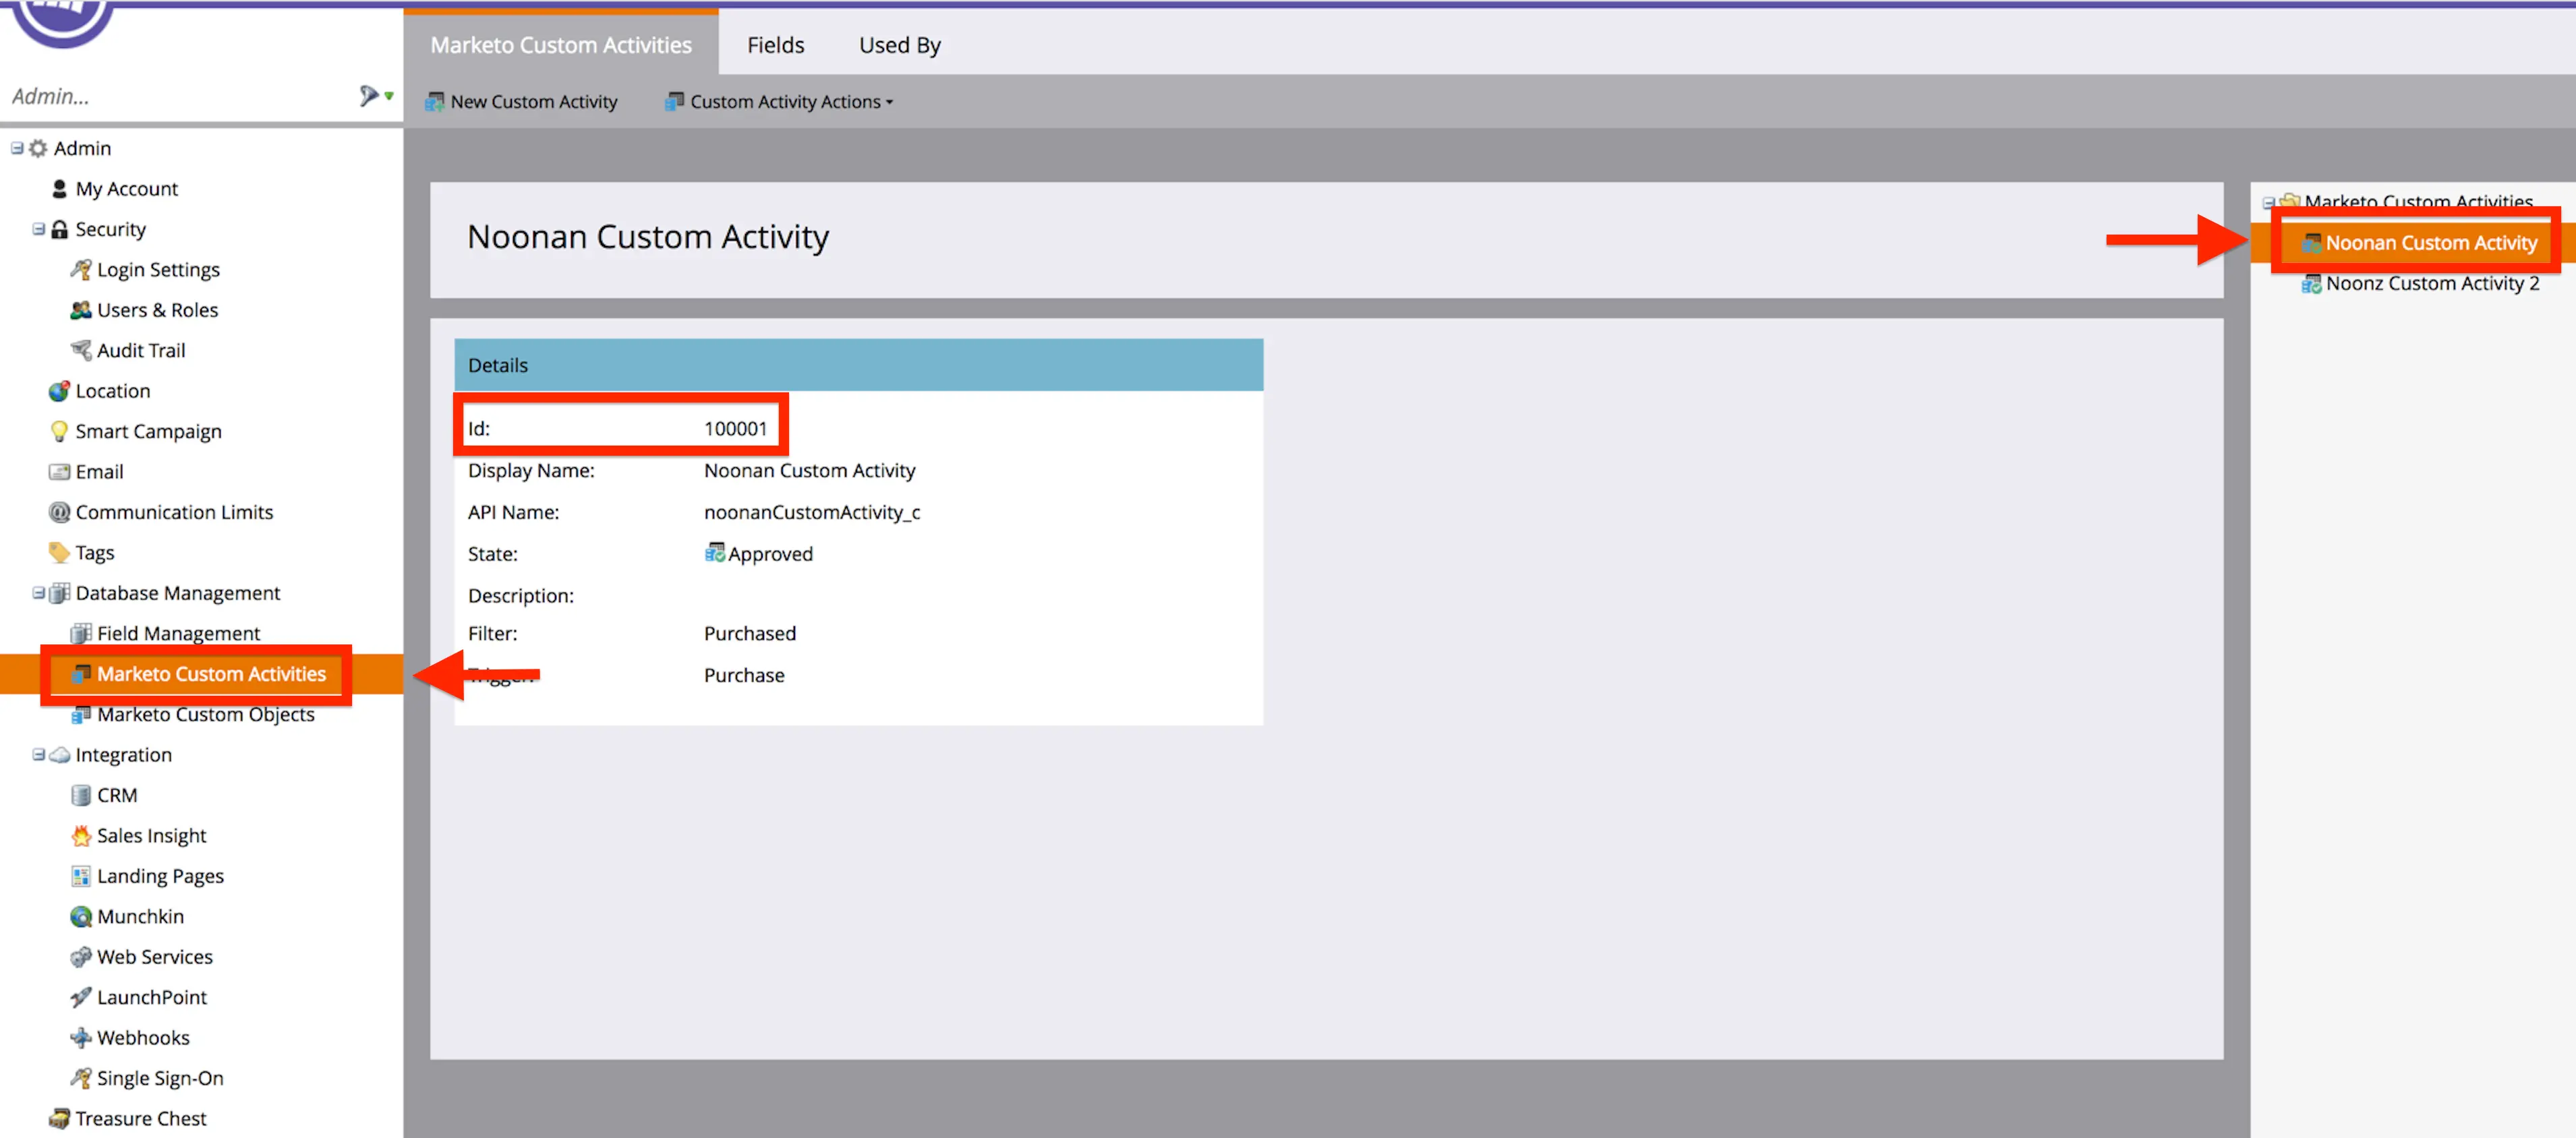Screen dimensions: 2576x1138
Task: Open Smart Campaign label
Action: 148,431
